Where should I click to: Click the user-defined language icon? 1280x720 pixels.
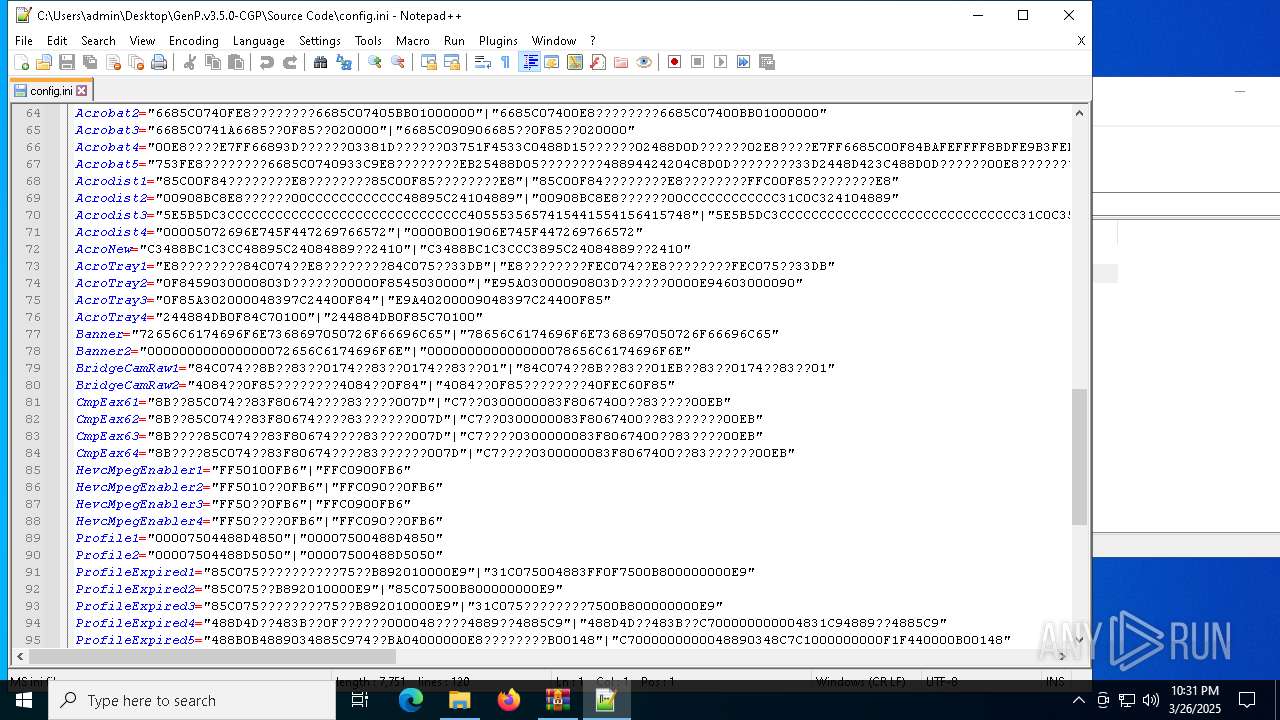[x=552, y=62]
